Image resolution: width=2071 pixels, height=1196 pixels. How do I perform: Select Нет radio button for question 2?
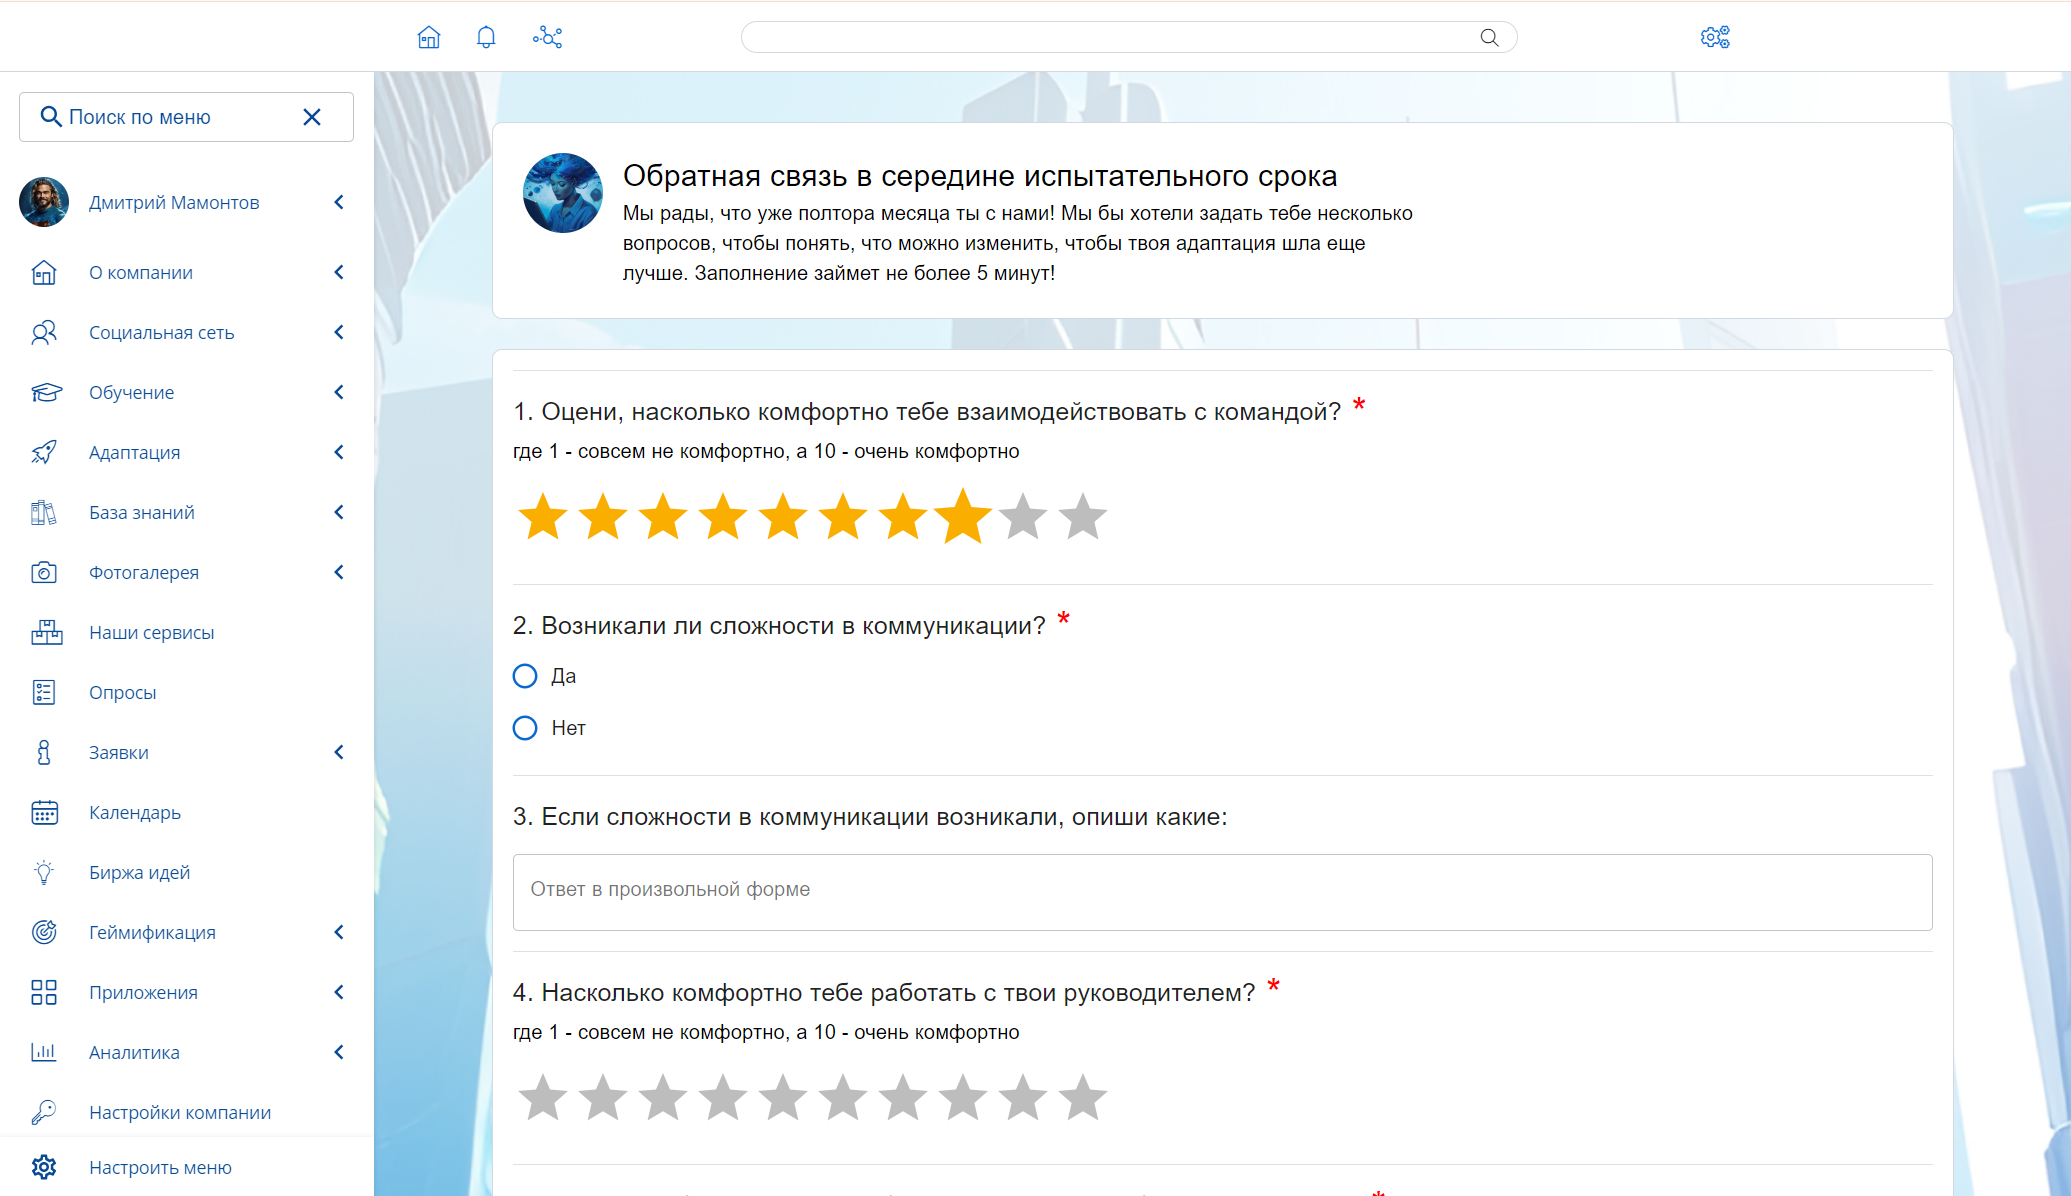pyautogui.click(x=524, y=728)
